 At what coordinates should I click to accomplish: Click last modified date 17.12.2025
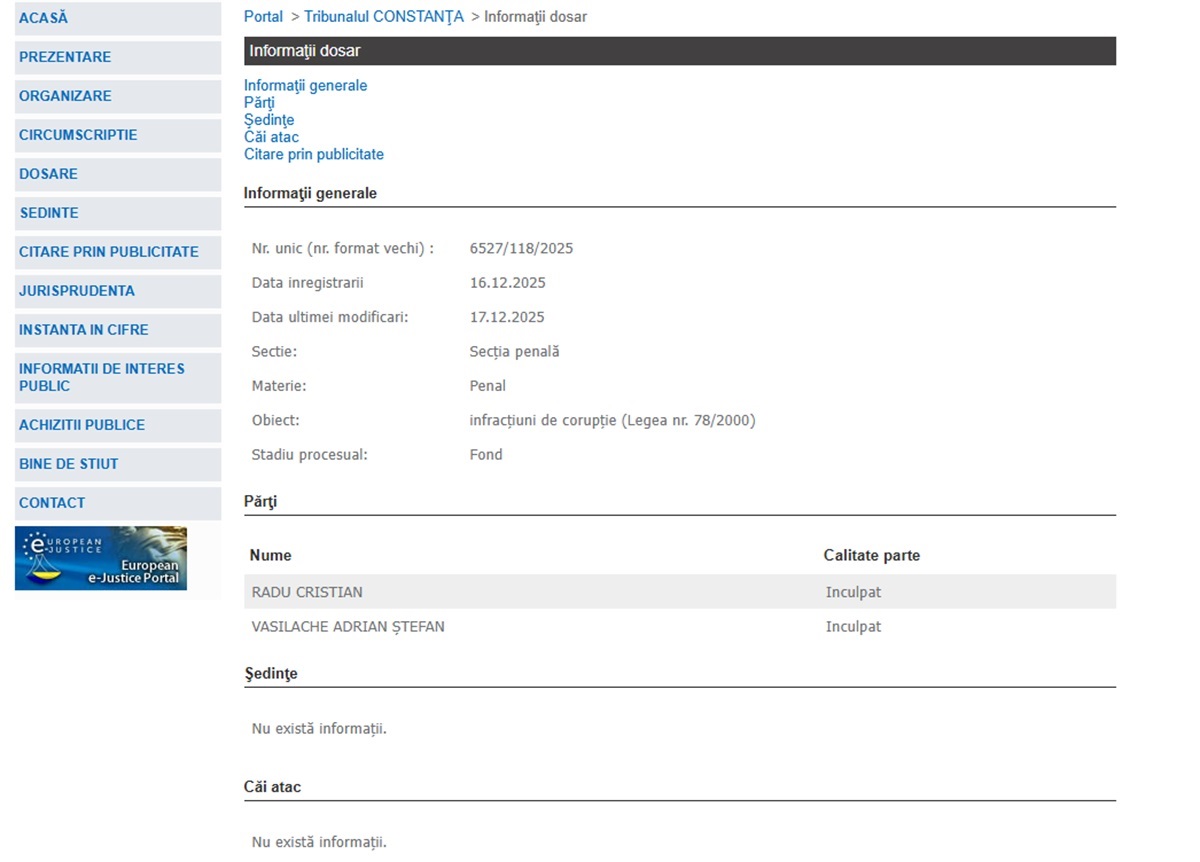tap(507, 317)
